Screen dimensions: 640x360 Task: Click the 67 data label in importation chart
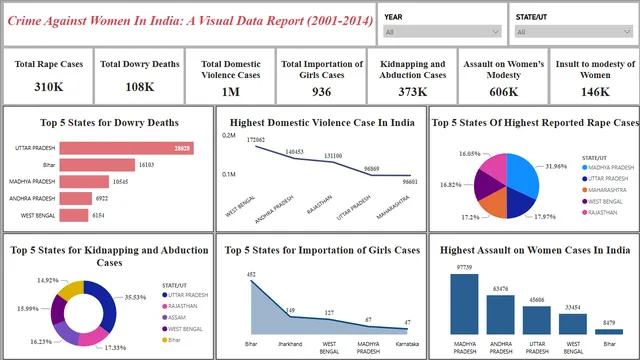coord(368,320)
